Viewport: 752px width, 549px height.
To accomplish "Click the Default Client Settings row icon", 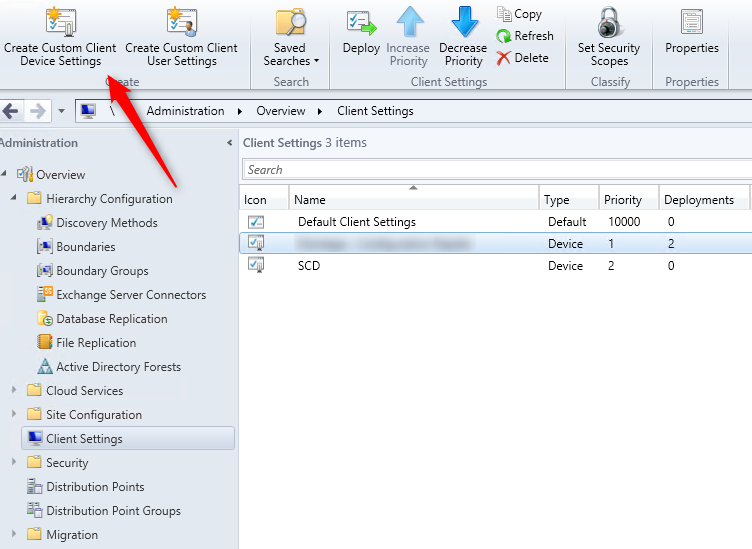I will [x=256, y=222].
